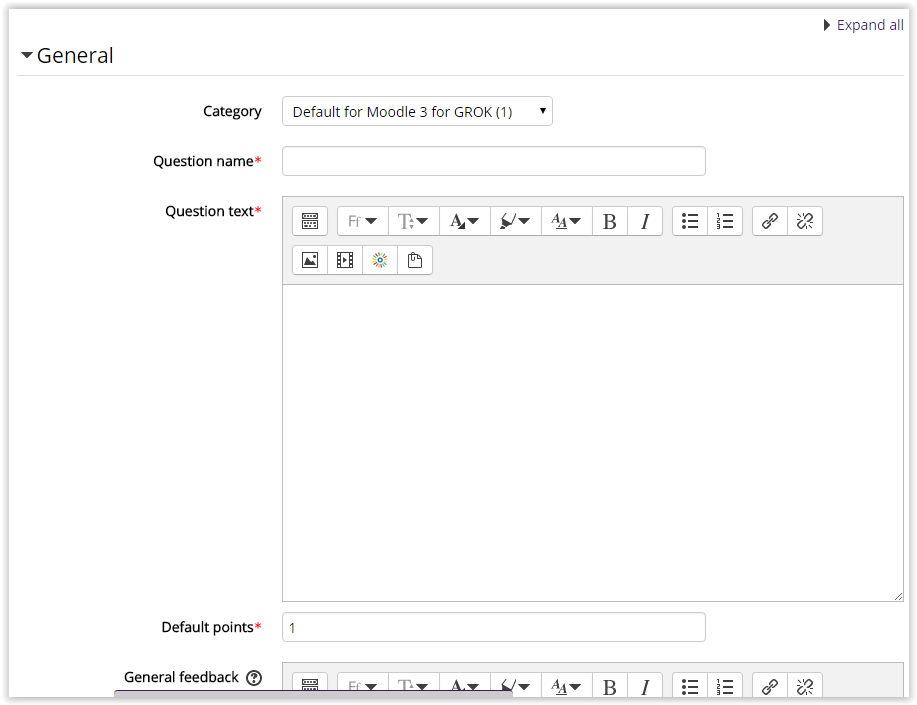The width and height of the screenshot is (917, 705).
Task: Click Unlink icon in General feedback editor
Action: 805,686
